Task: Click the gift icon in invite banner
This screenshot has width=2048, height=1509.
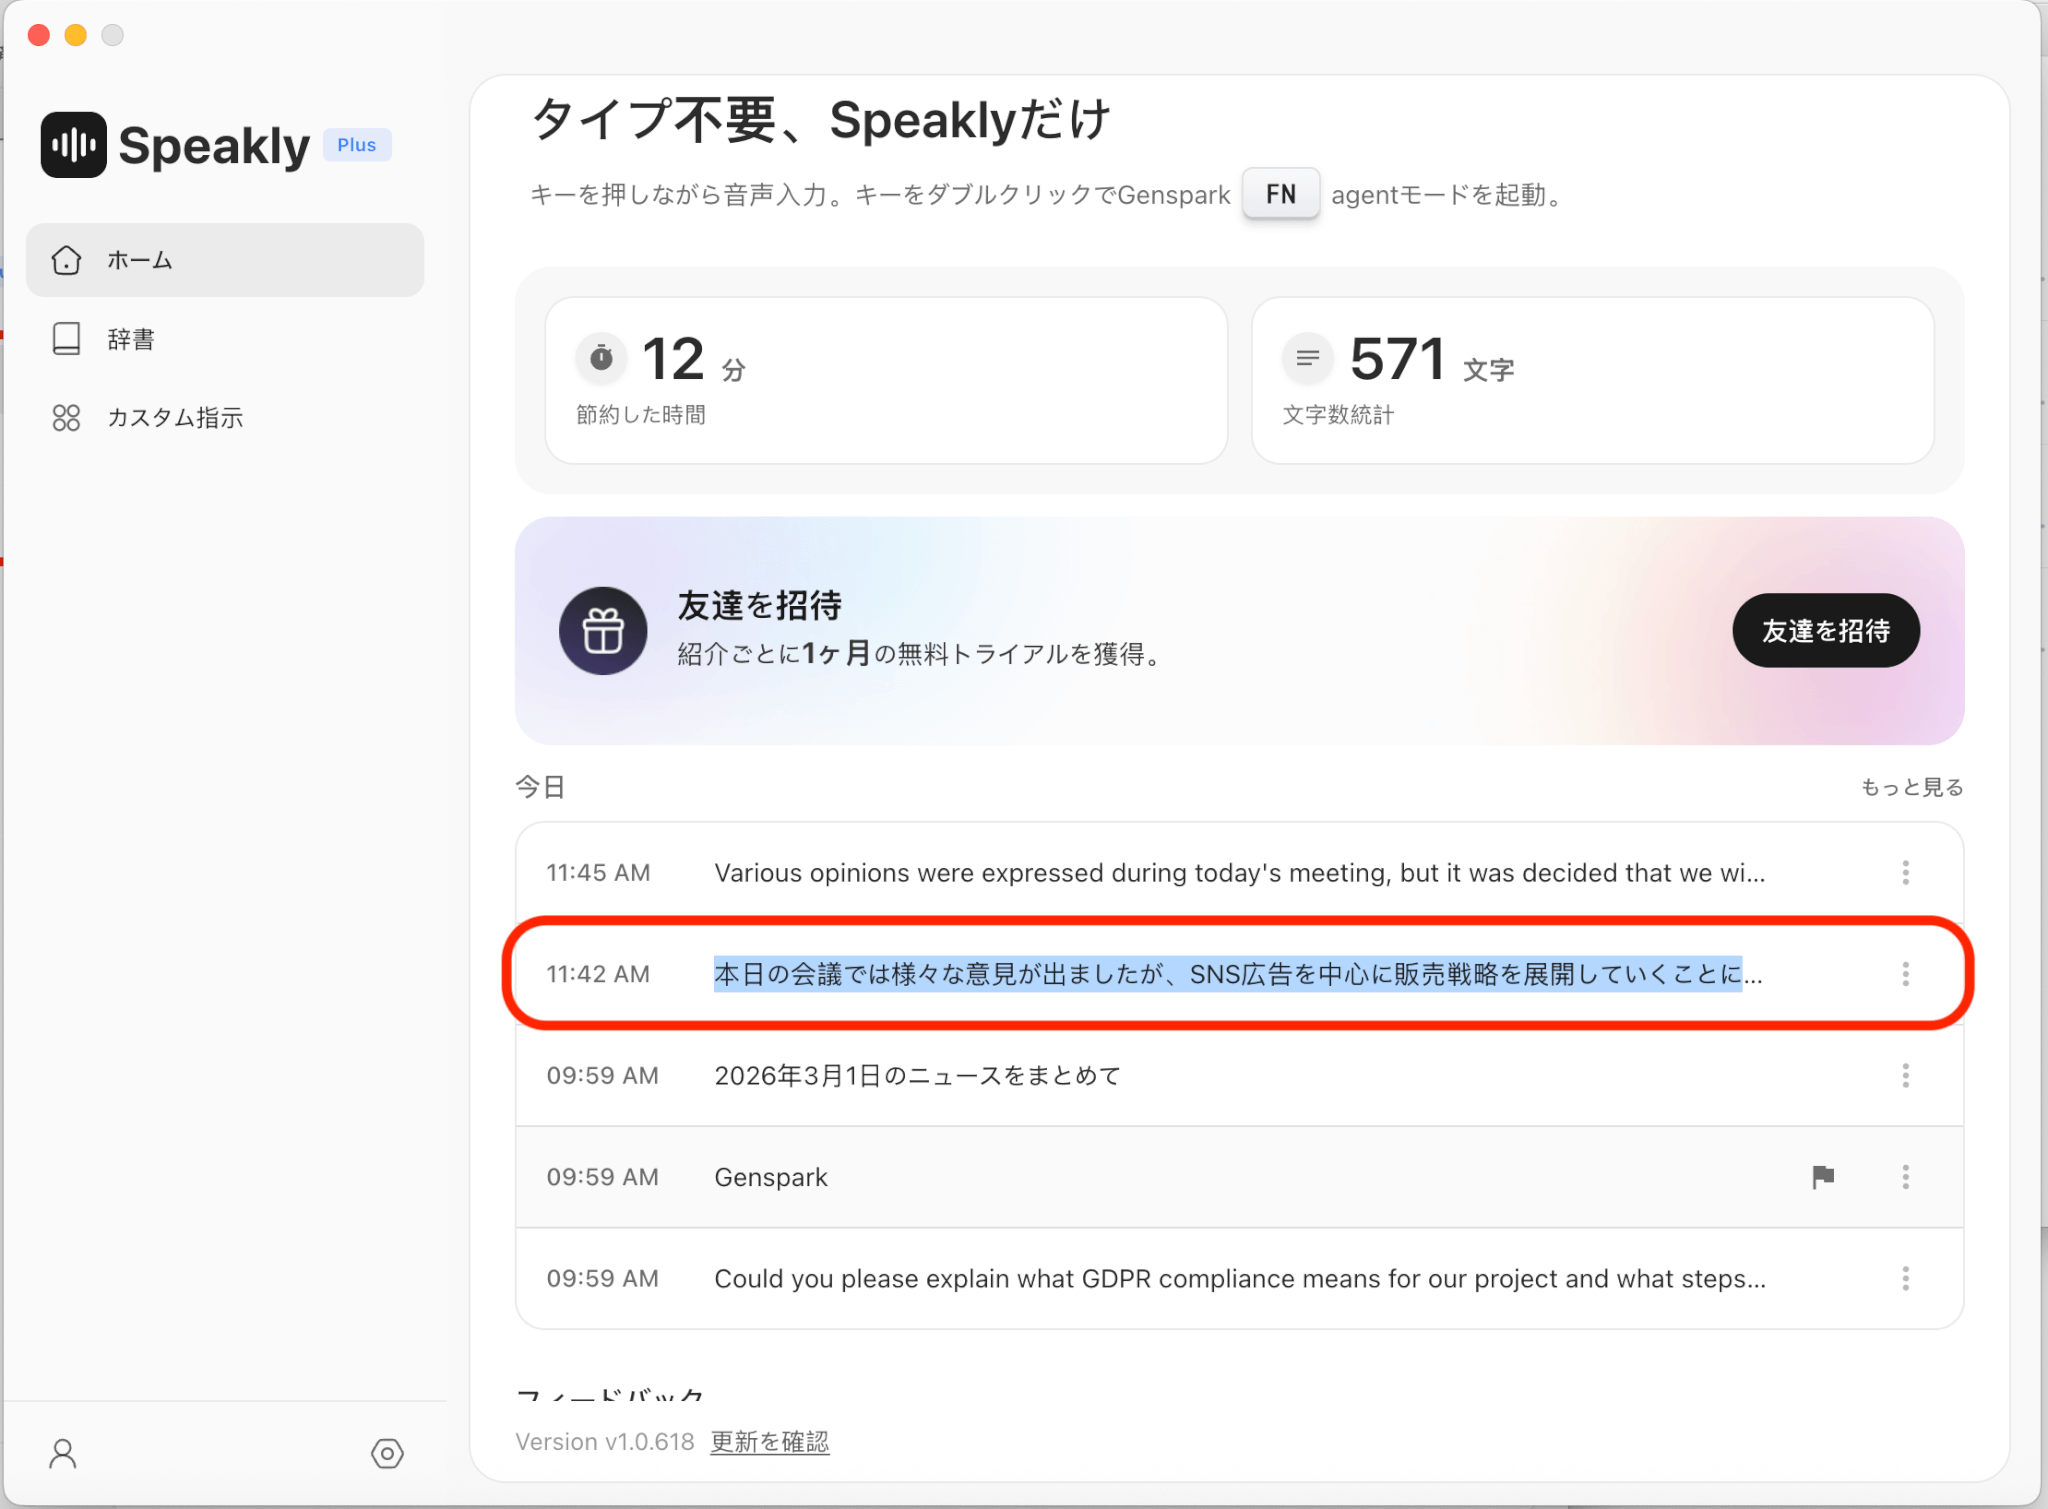Action: 603,631
